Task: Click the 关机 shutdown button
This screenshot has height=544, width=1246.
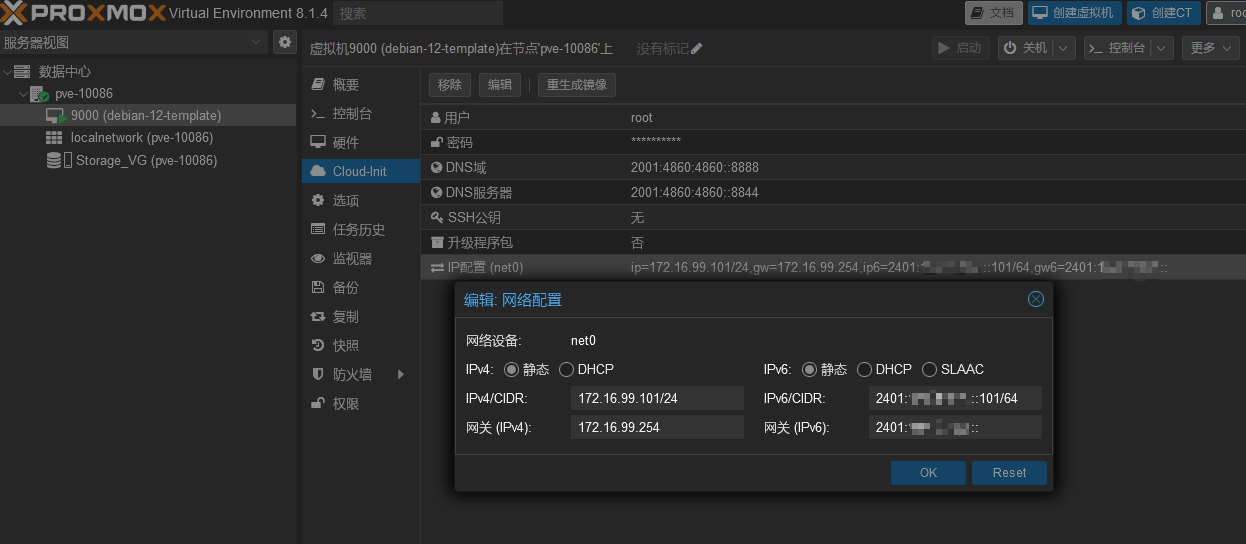Action: (1026, 48)
